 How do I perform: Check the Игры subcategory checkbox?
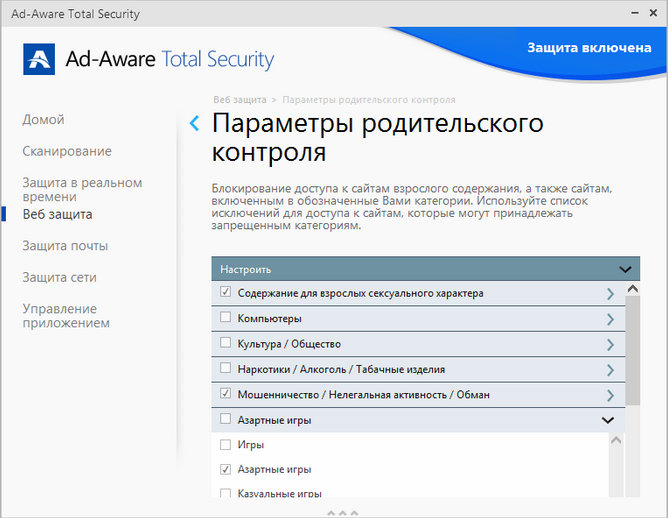(225, 445)
